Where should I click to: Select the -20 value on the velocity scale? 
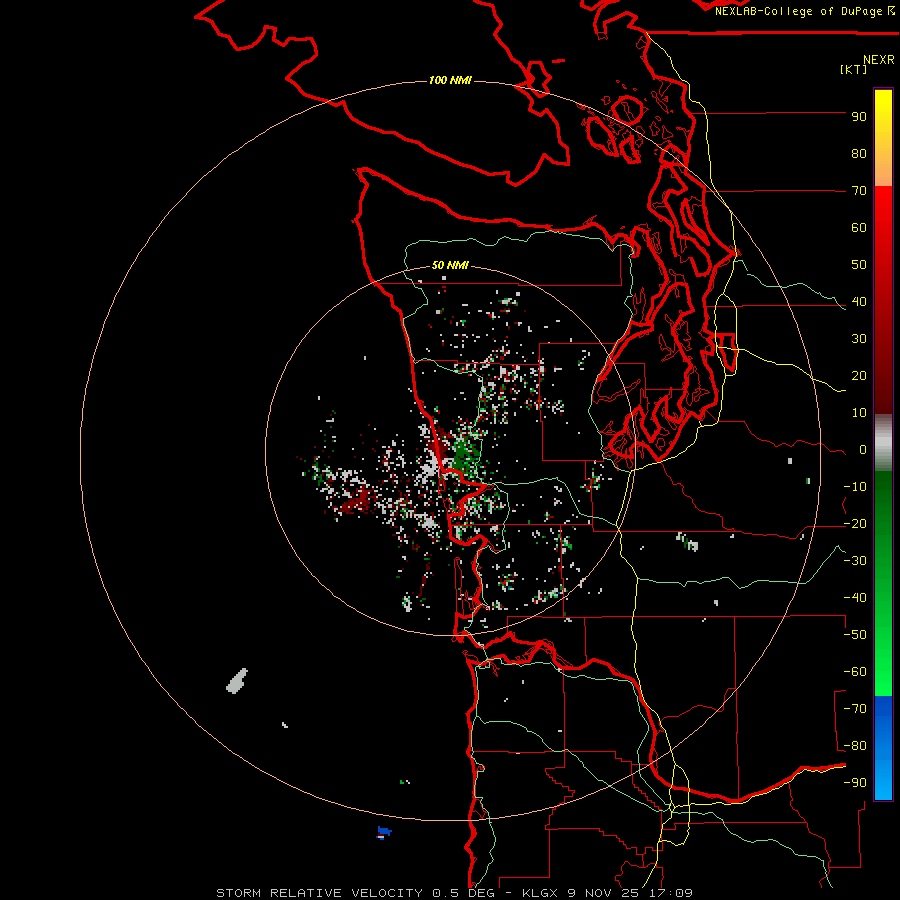[x=855, y=523]
